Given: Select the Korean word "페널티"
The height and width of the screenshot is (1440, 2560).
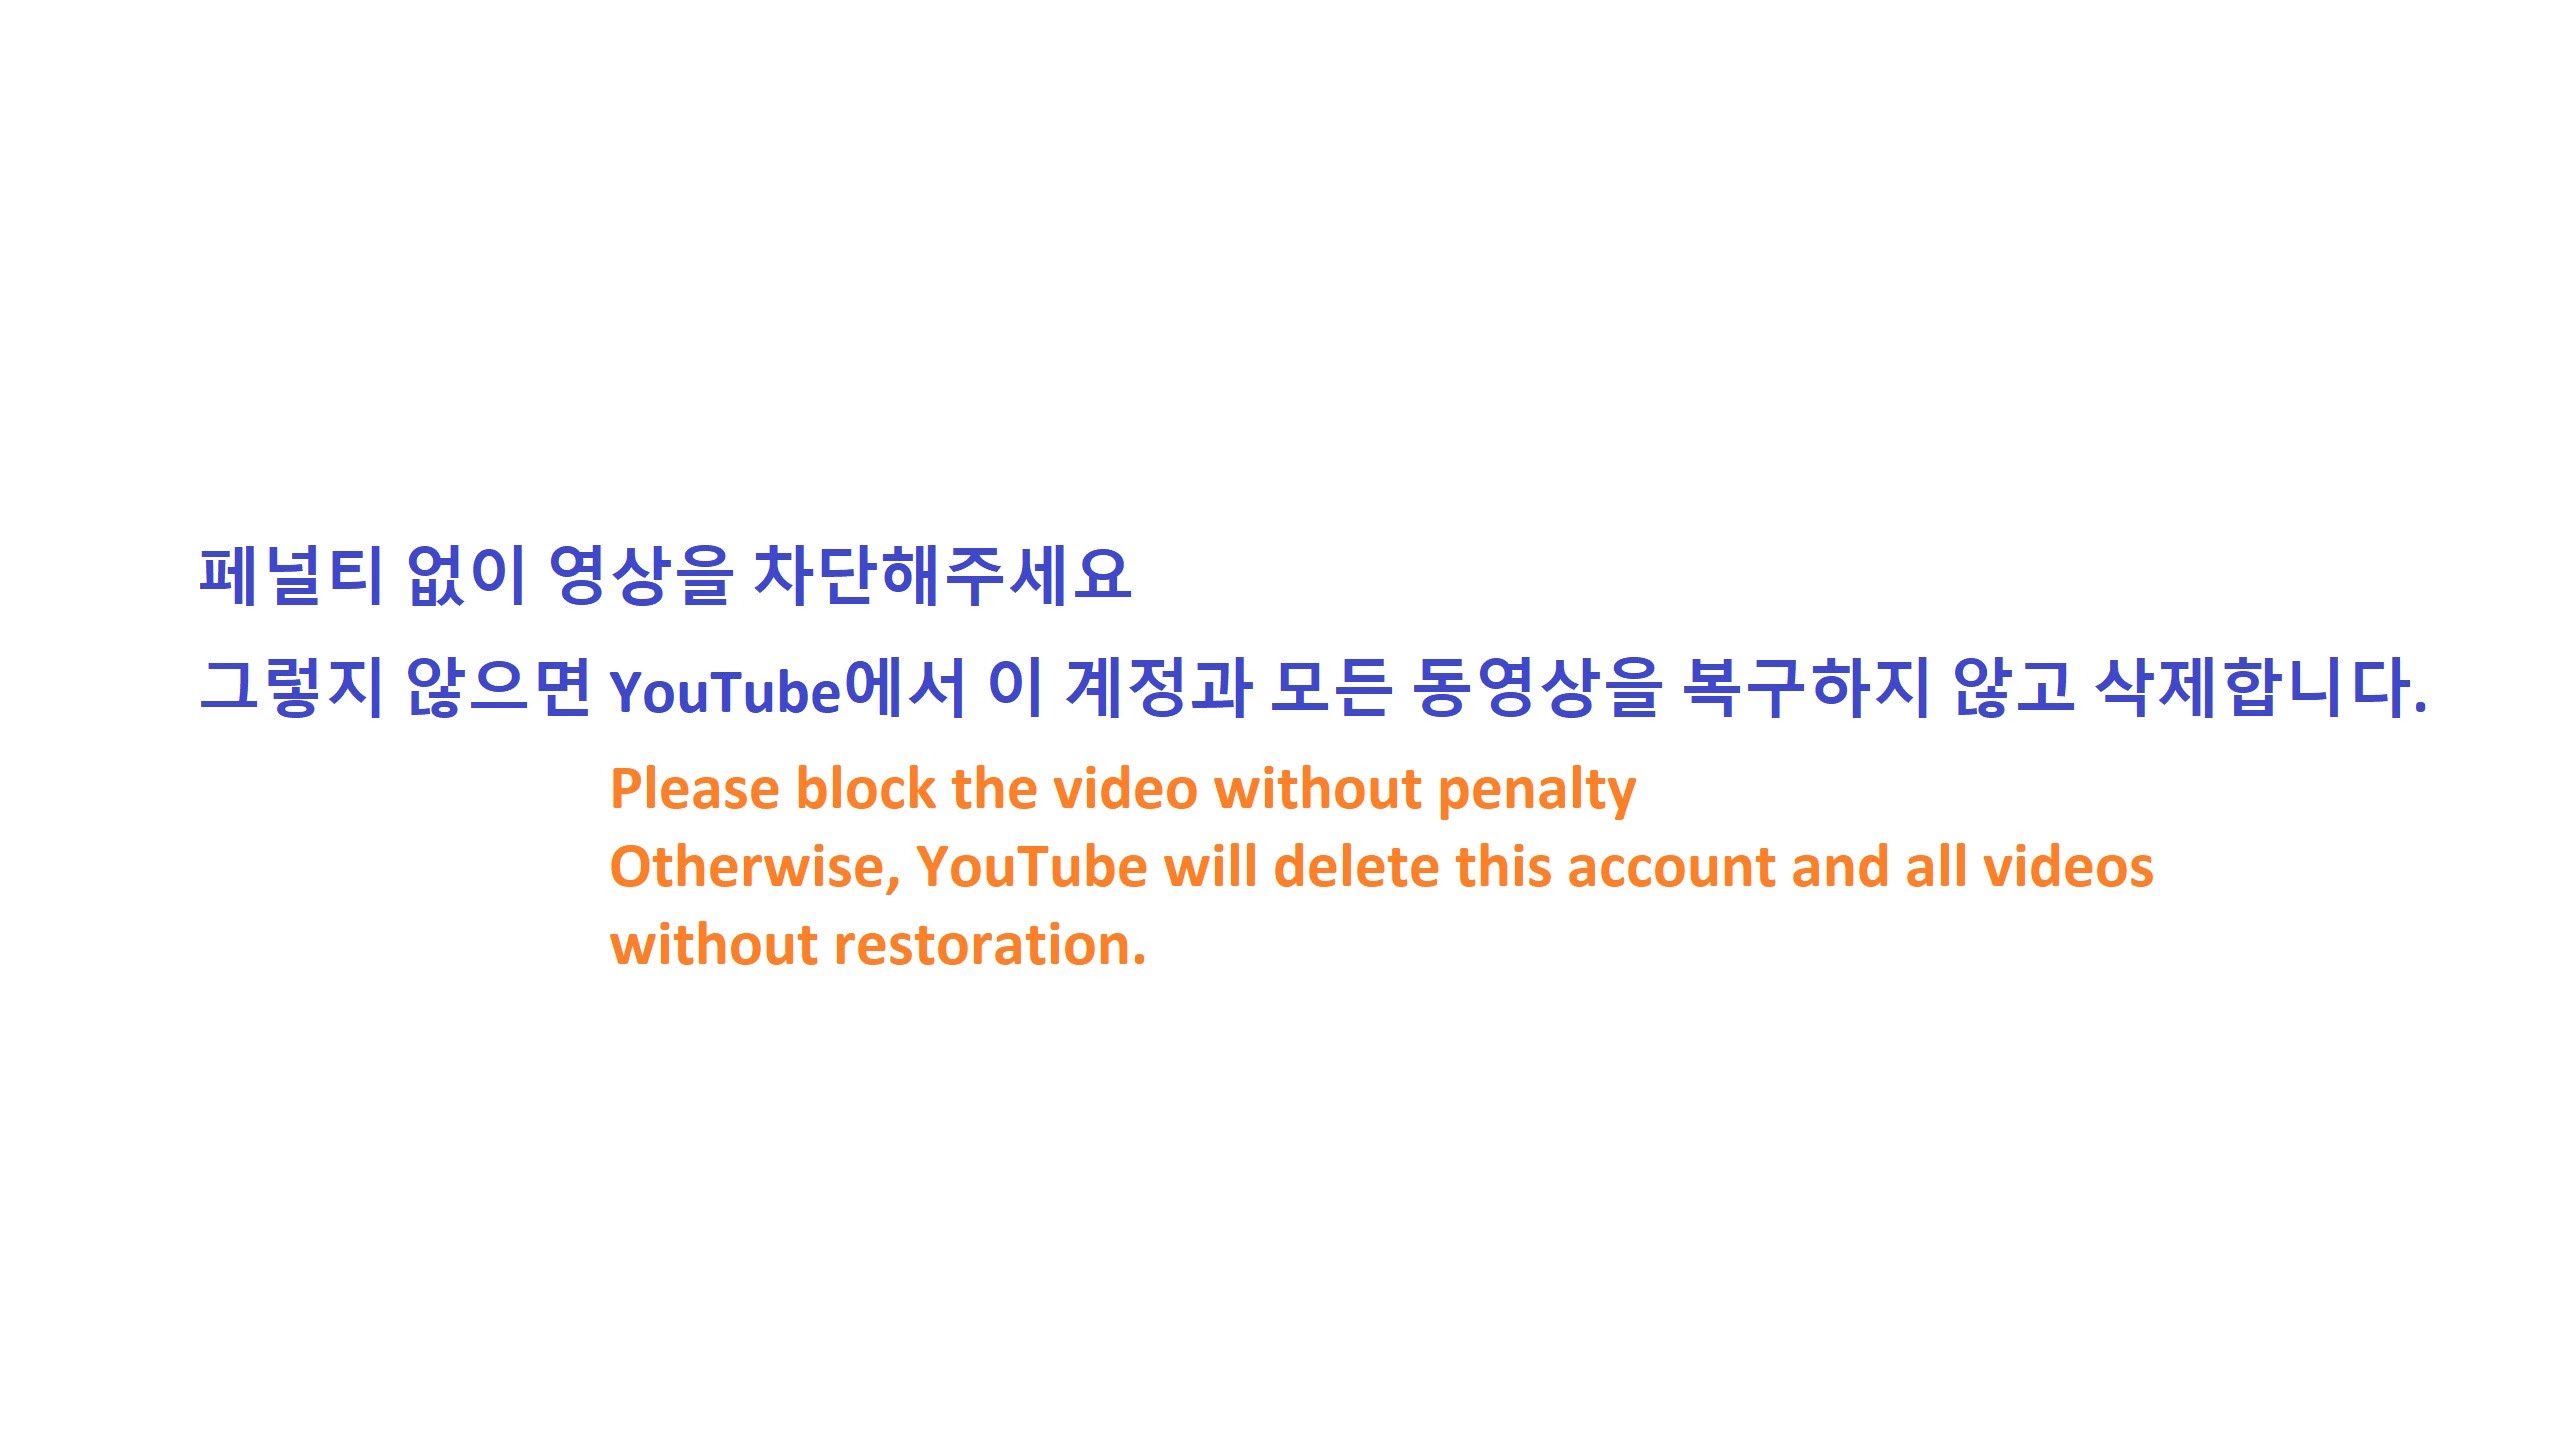Looking at the screenshot, I should pos(292,576).
